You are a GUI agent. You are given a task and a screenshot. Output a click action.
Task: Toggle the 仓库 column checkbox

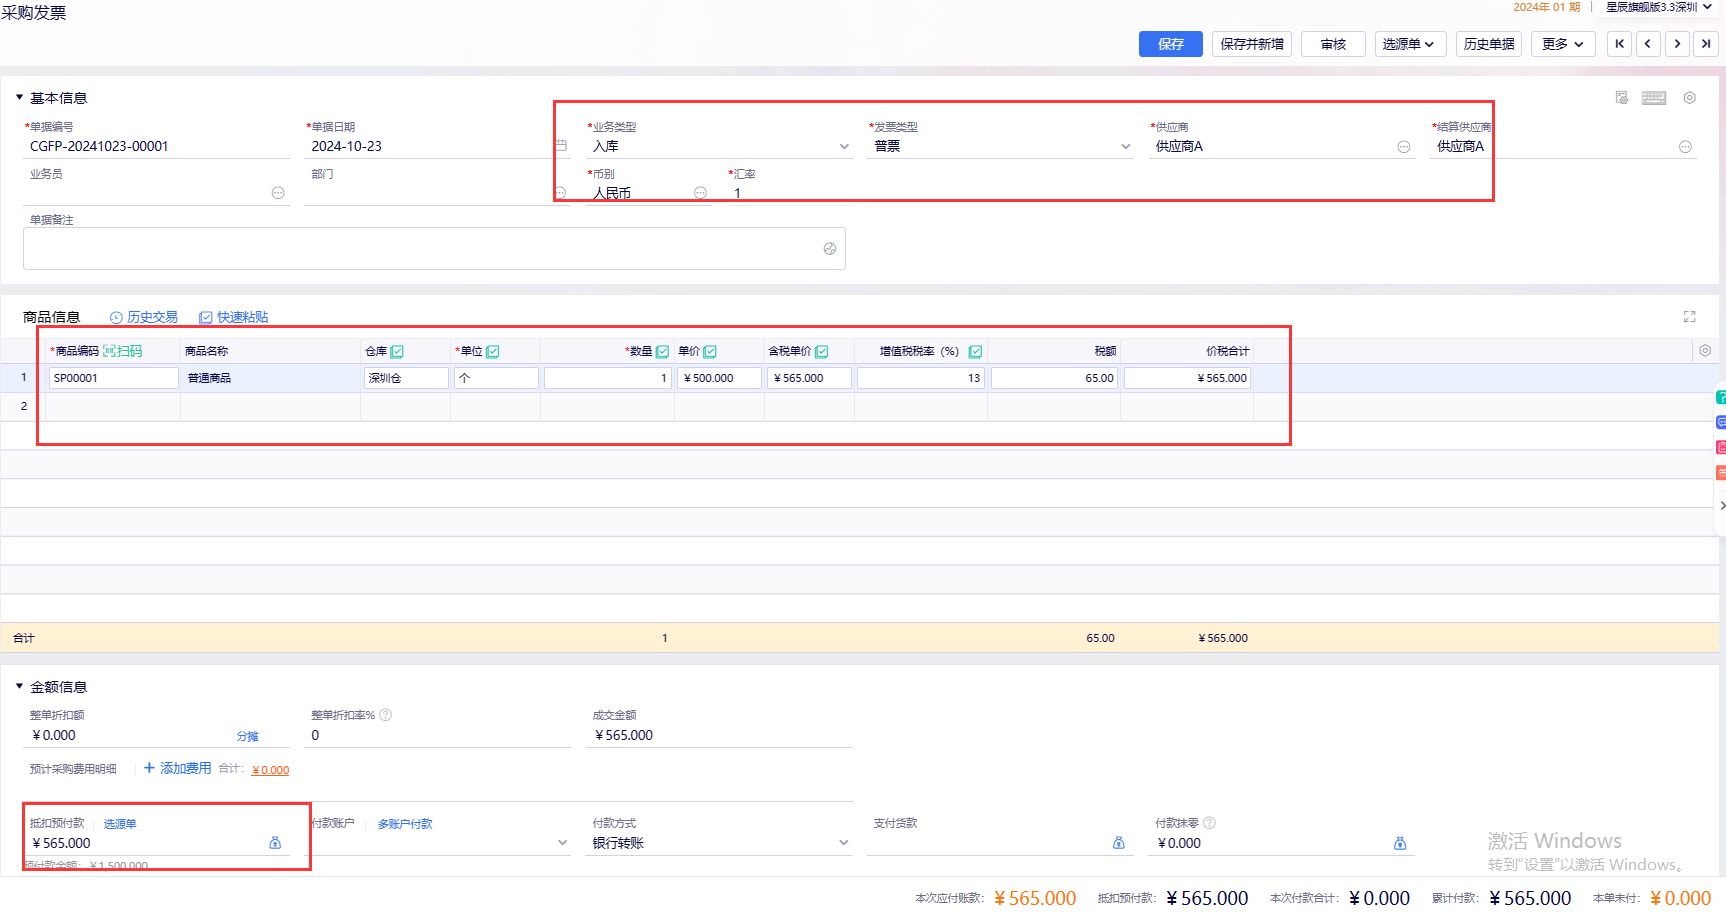[397, 351]
